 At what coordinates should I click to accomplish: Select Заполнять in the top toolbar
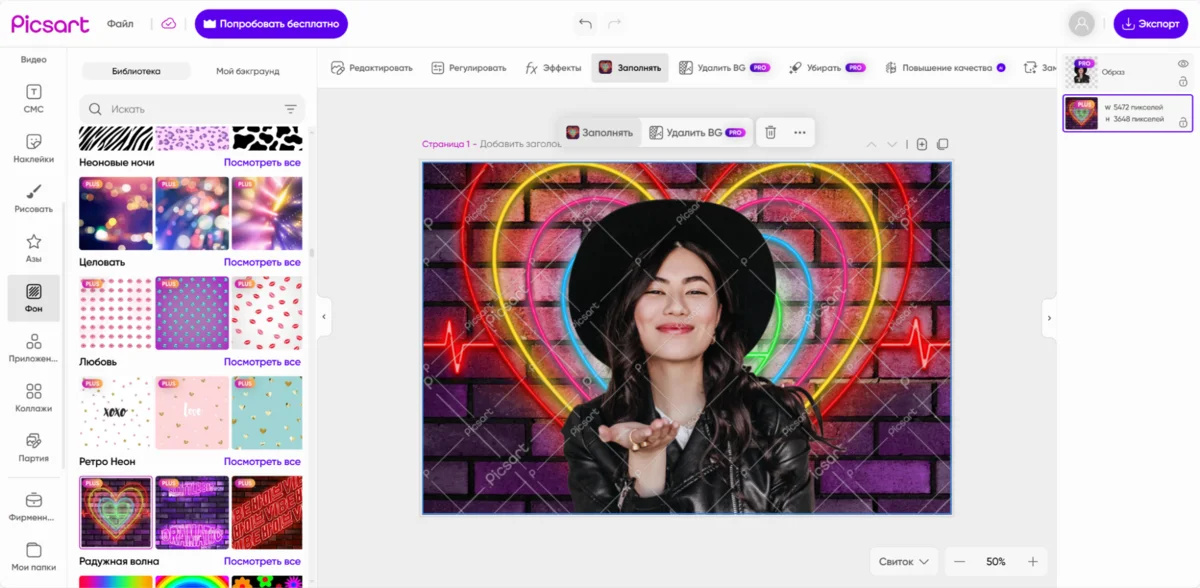(630, 68)
